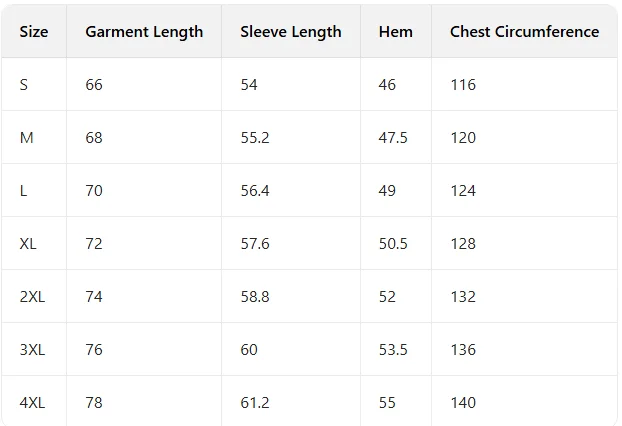Select the 57.6 sleeve length cell
This screenshot has width=622, height=426.
255,244
